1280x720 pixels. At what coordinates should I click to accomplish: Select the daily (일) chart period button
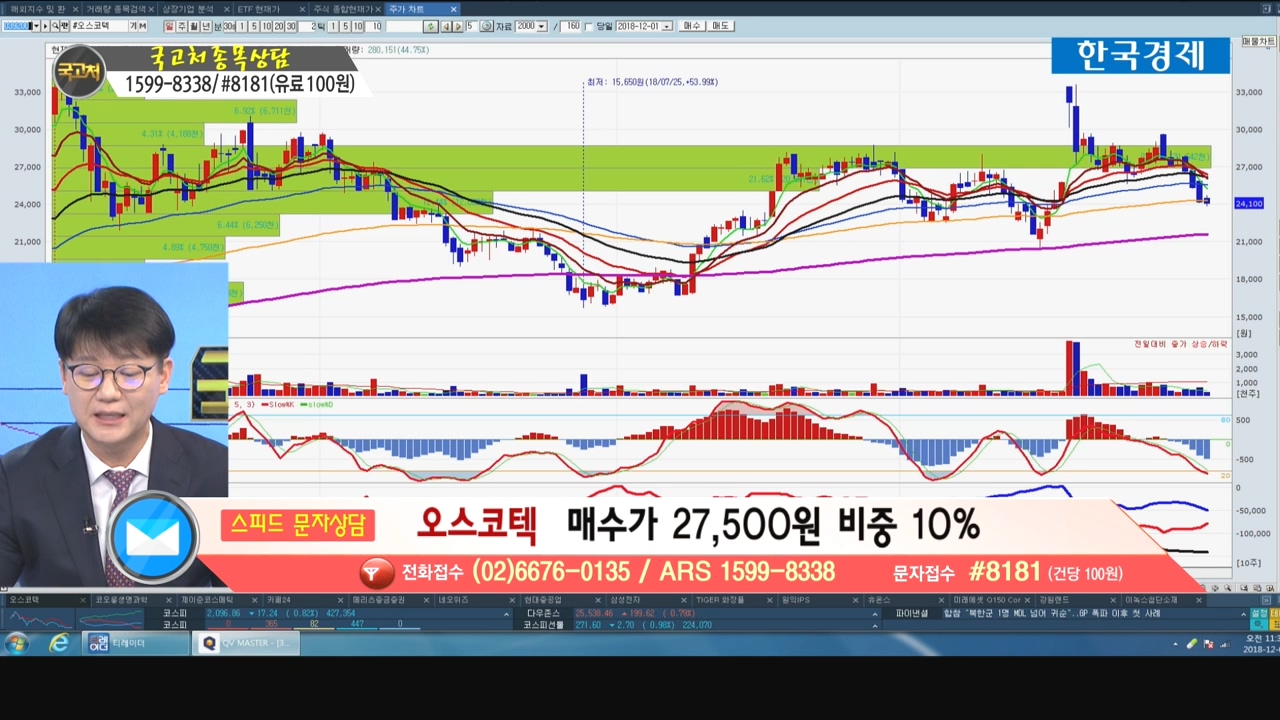click(170, 26)
